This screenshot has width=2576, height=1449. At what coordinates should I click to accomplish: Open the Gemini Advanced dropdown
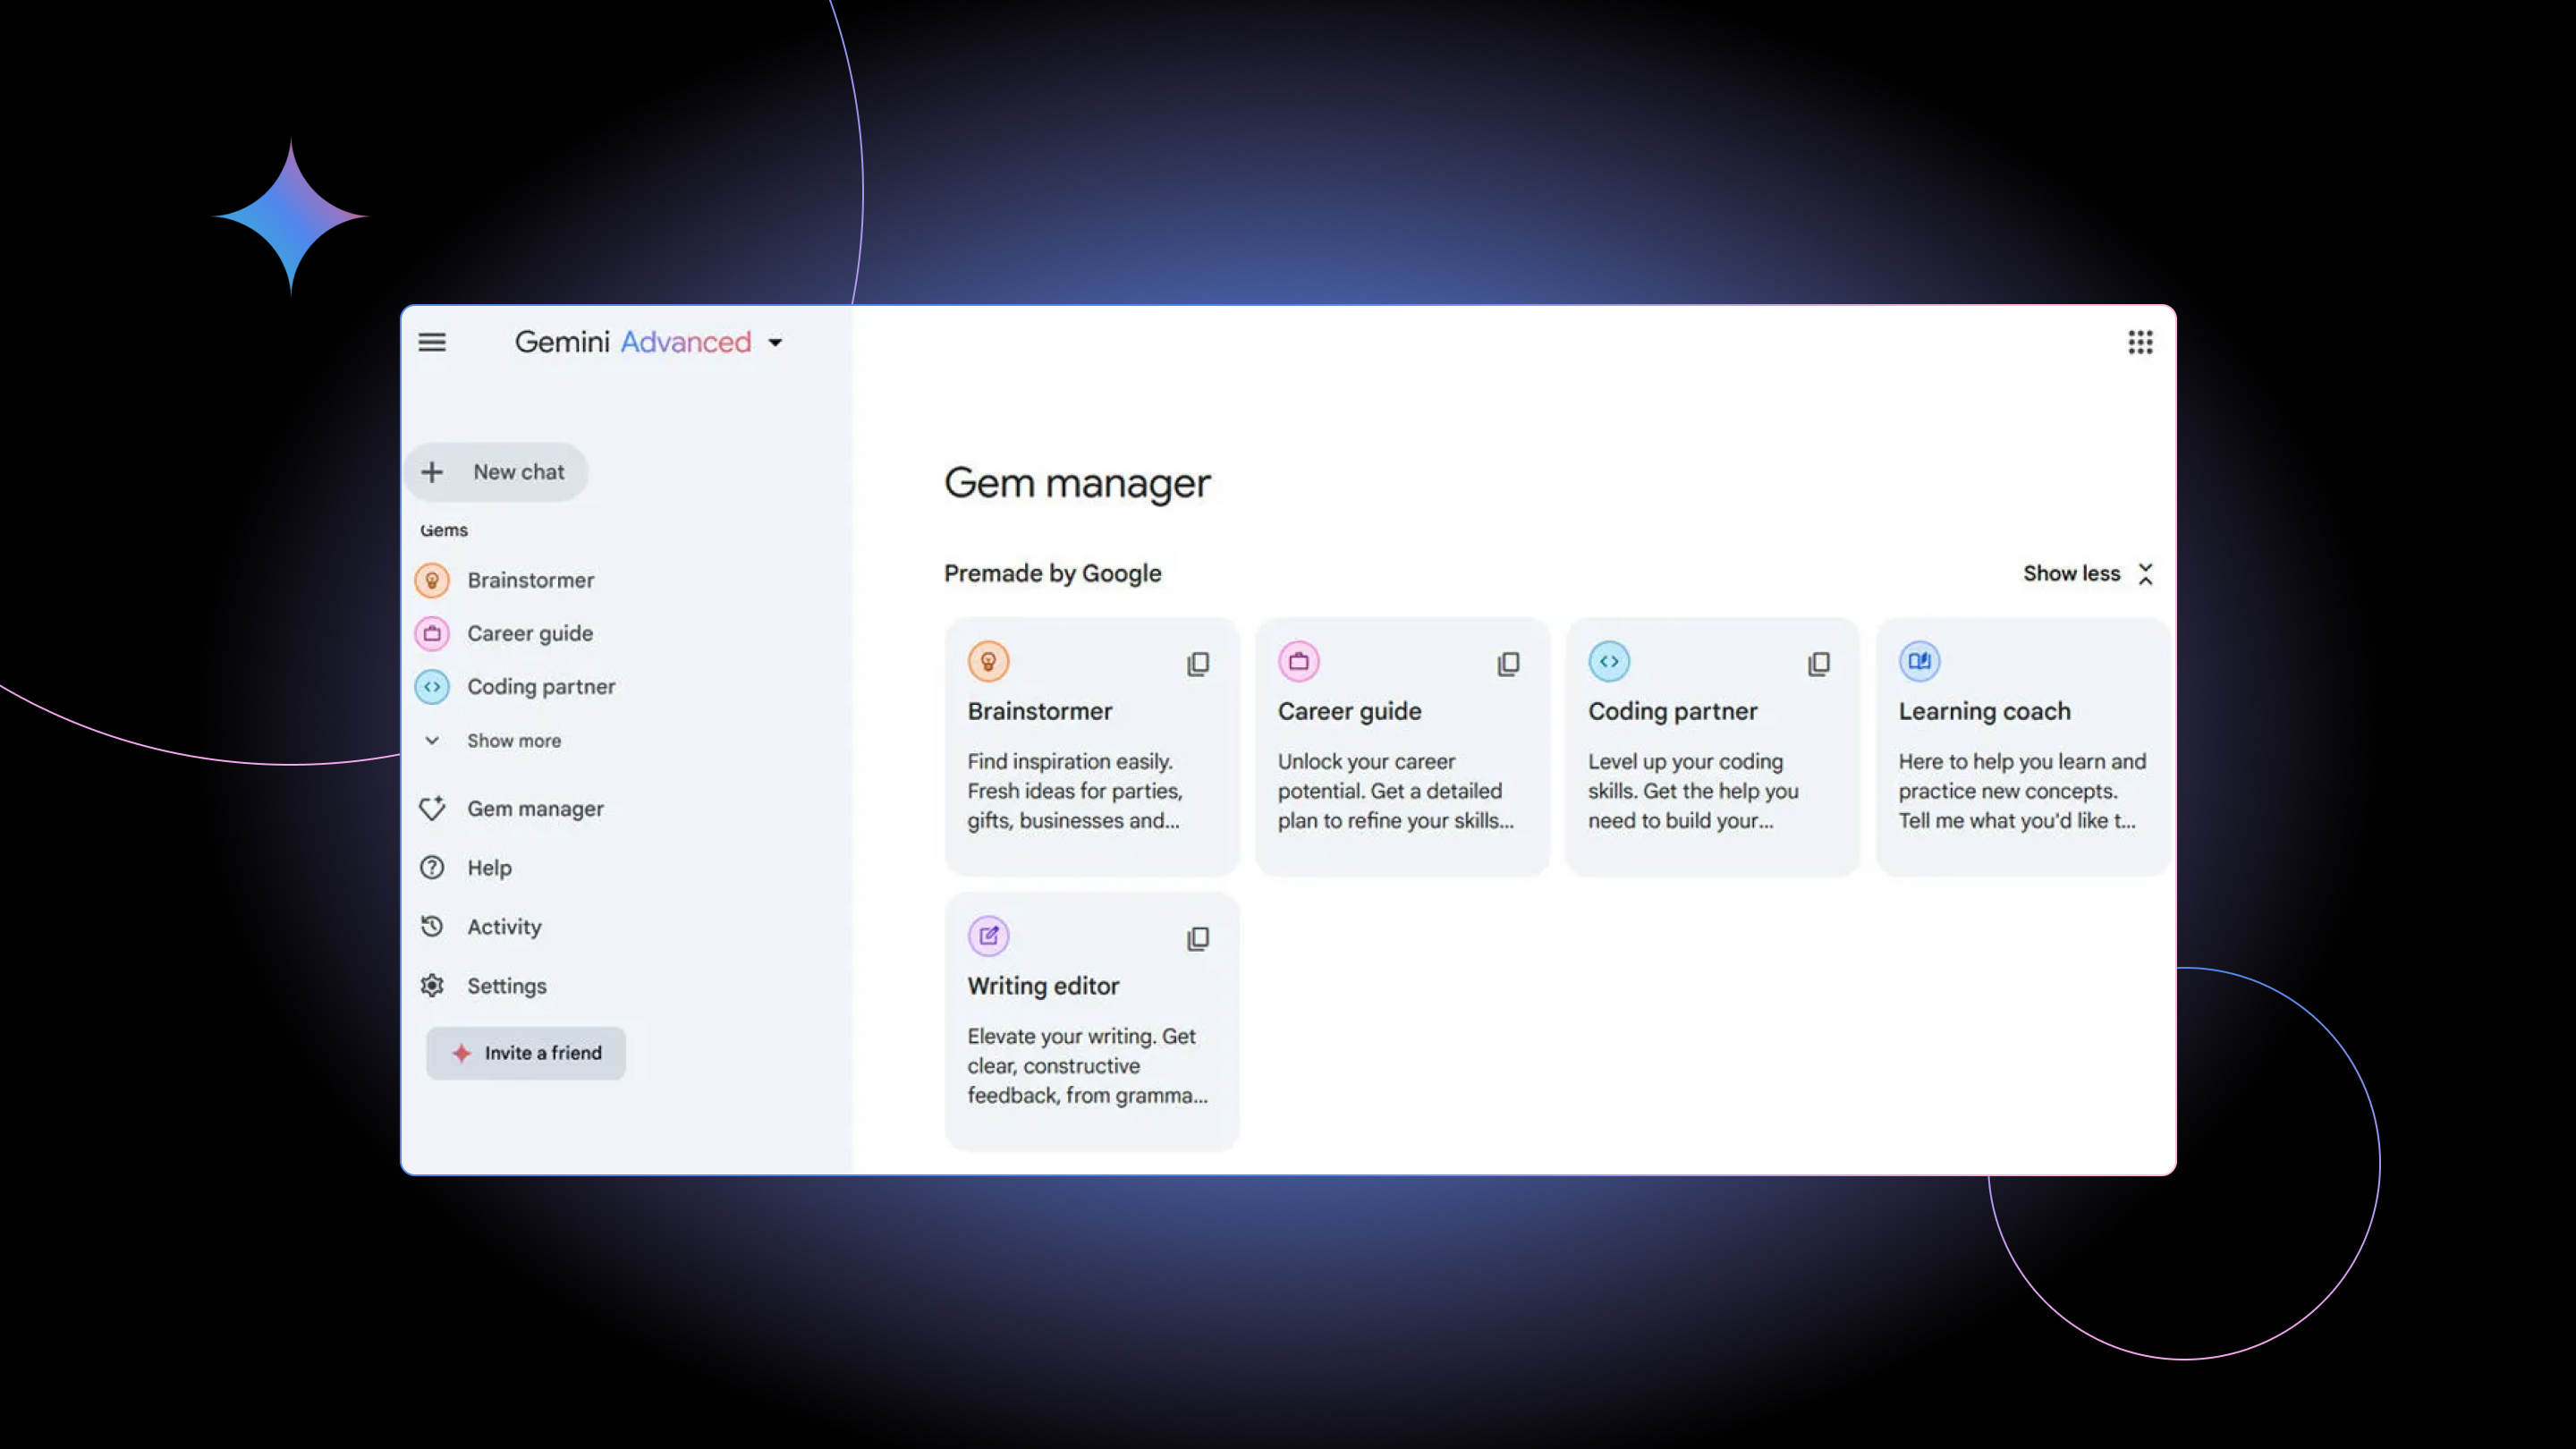click(773, 342)
